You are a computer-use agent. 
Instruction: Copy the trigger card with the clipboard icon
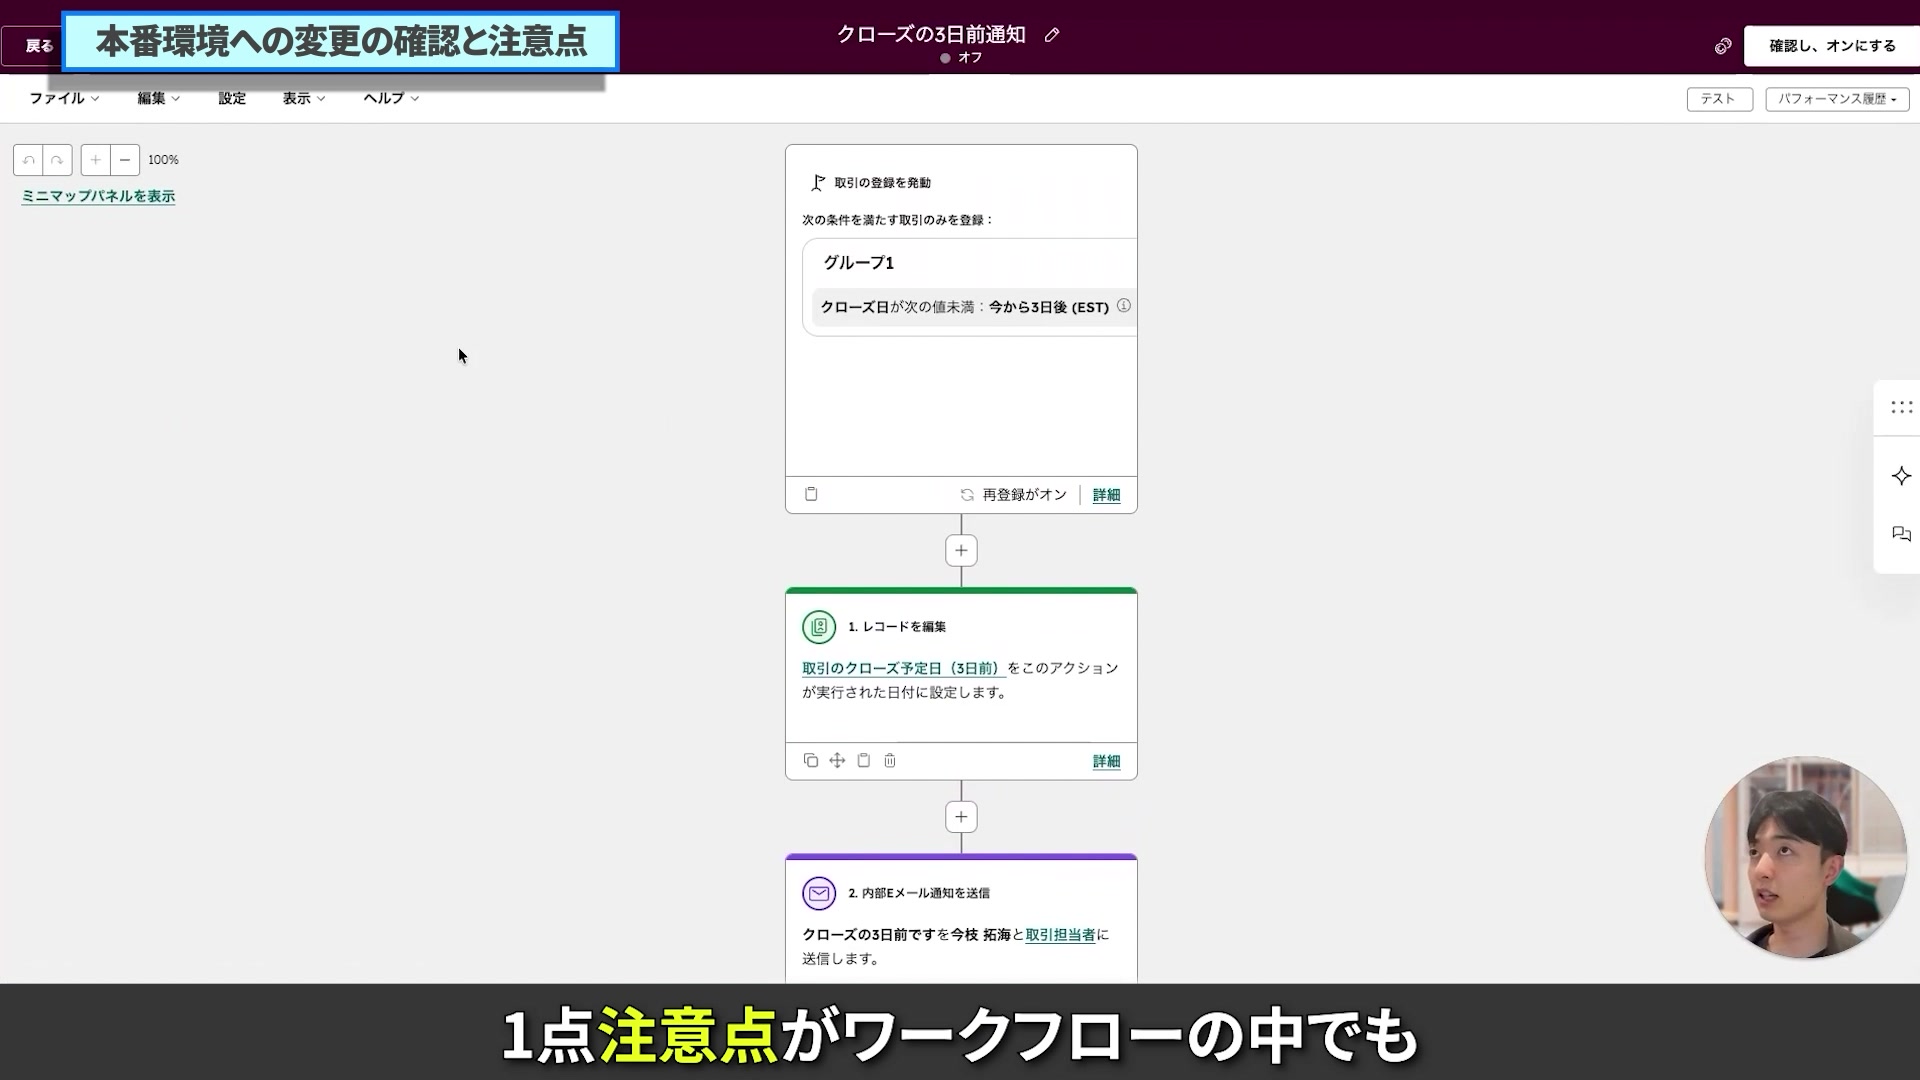point(811,493)
